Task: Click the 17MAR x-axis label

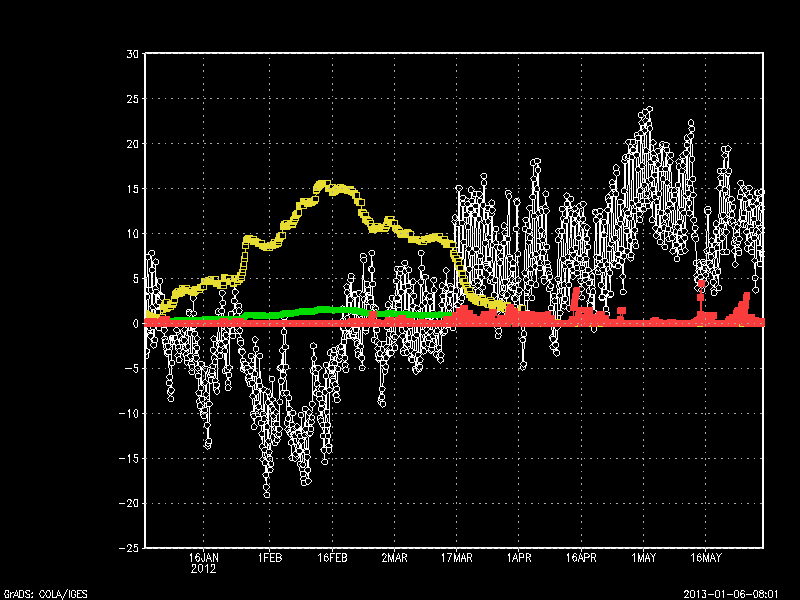Action: [457, 558]
